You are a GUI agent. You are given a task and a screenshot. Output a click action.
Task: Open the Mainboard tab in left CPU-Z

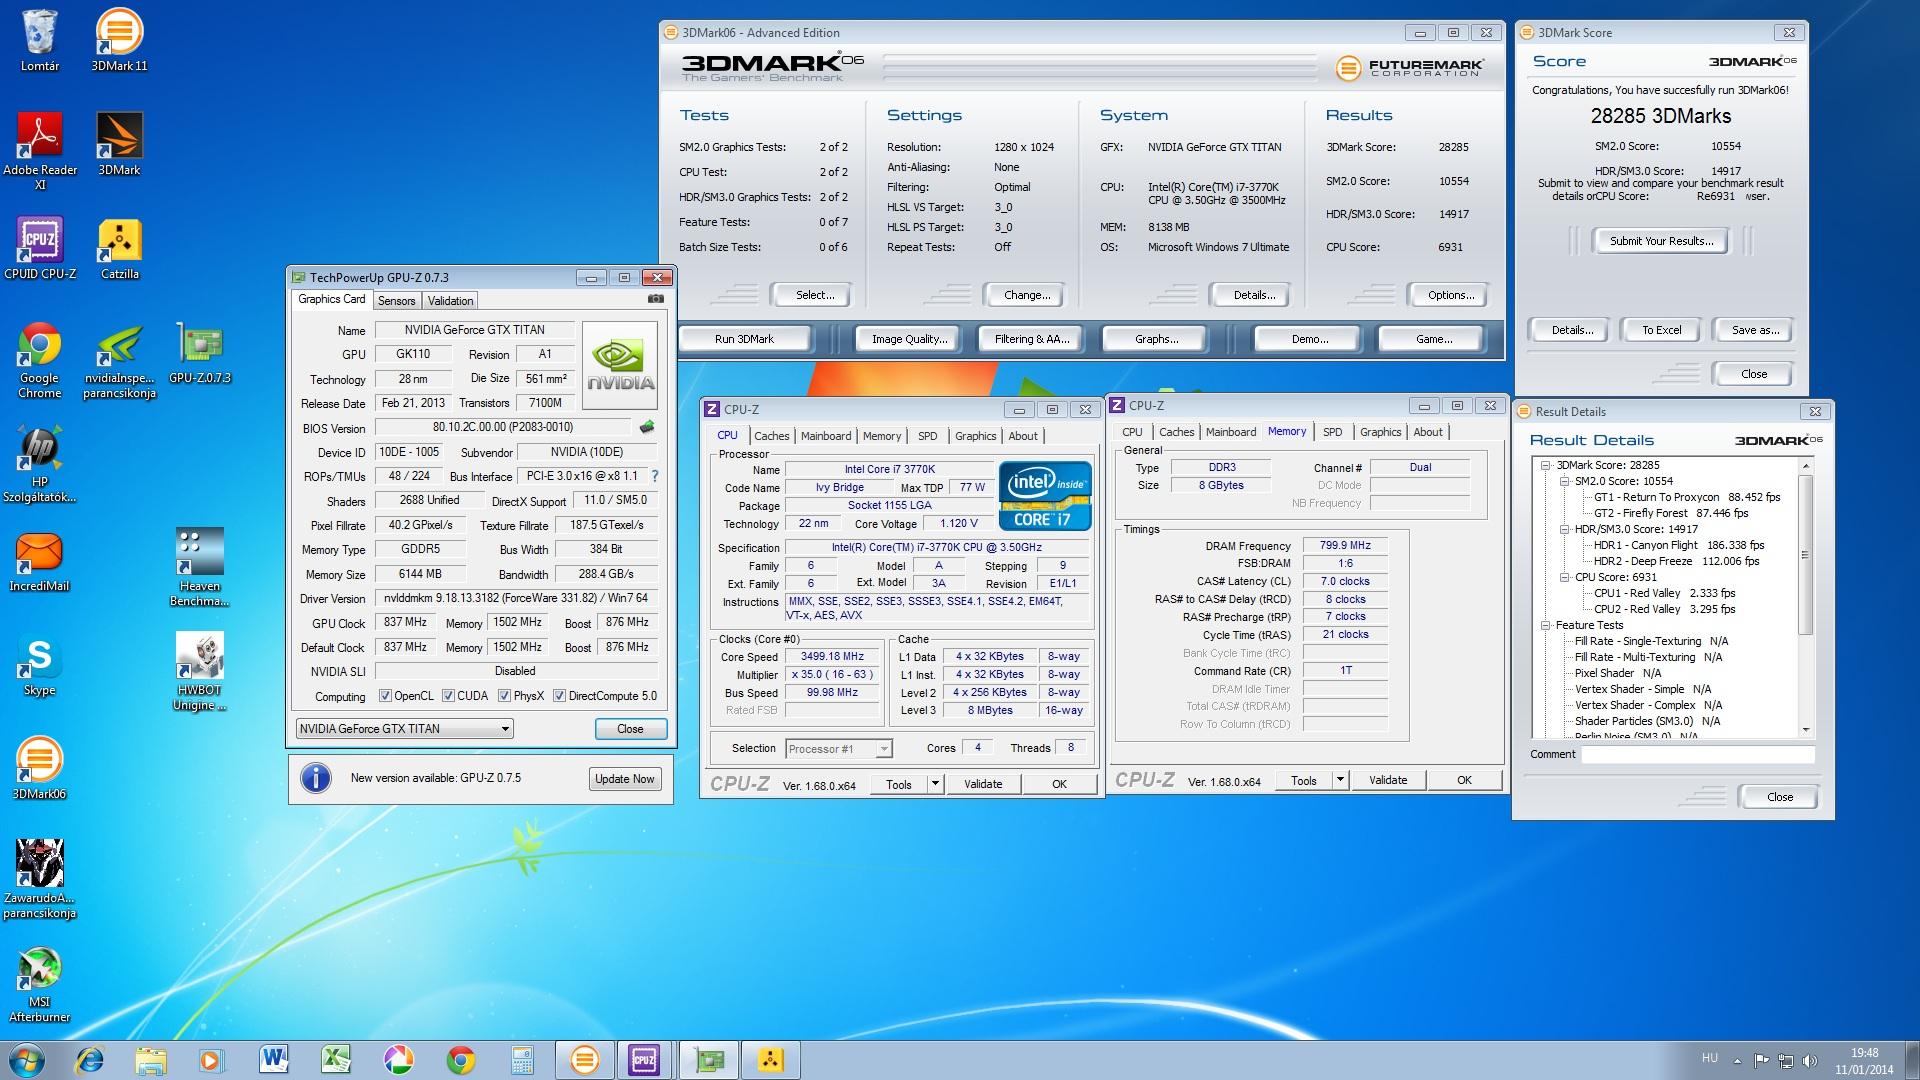click(825, 436)
